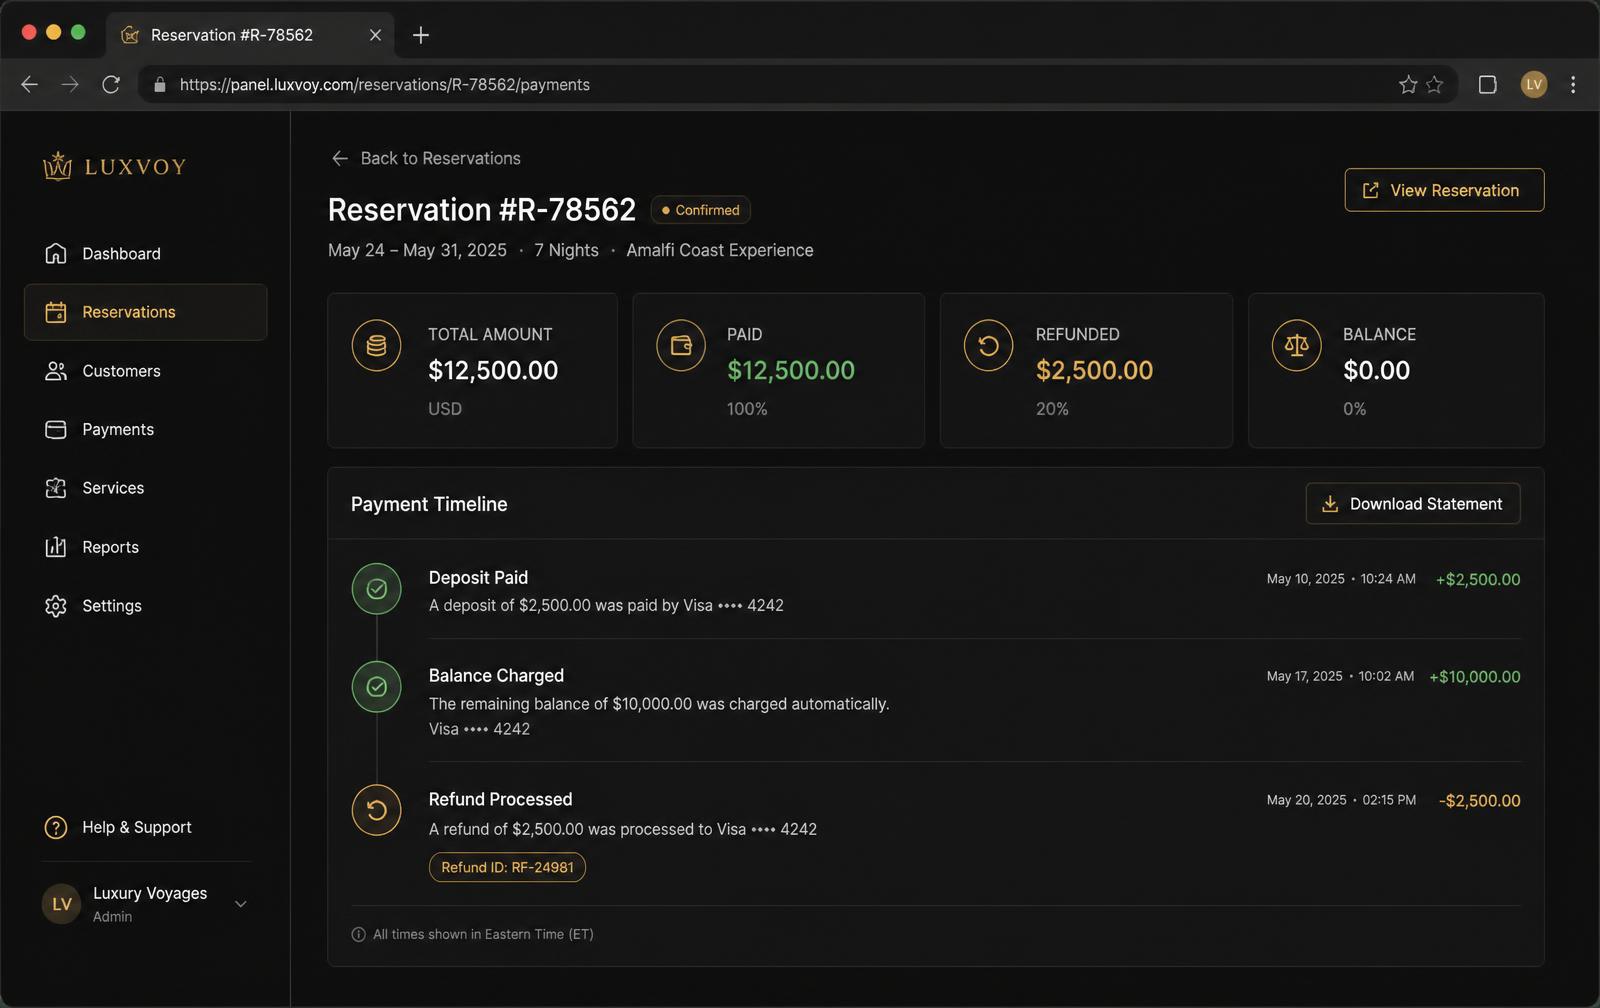Click the info icon near Eastern Time note
This screenshot has height=1008, width=1600.
tap(358, 934)
